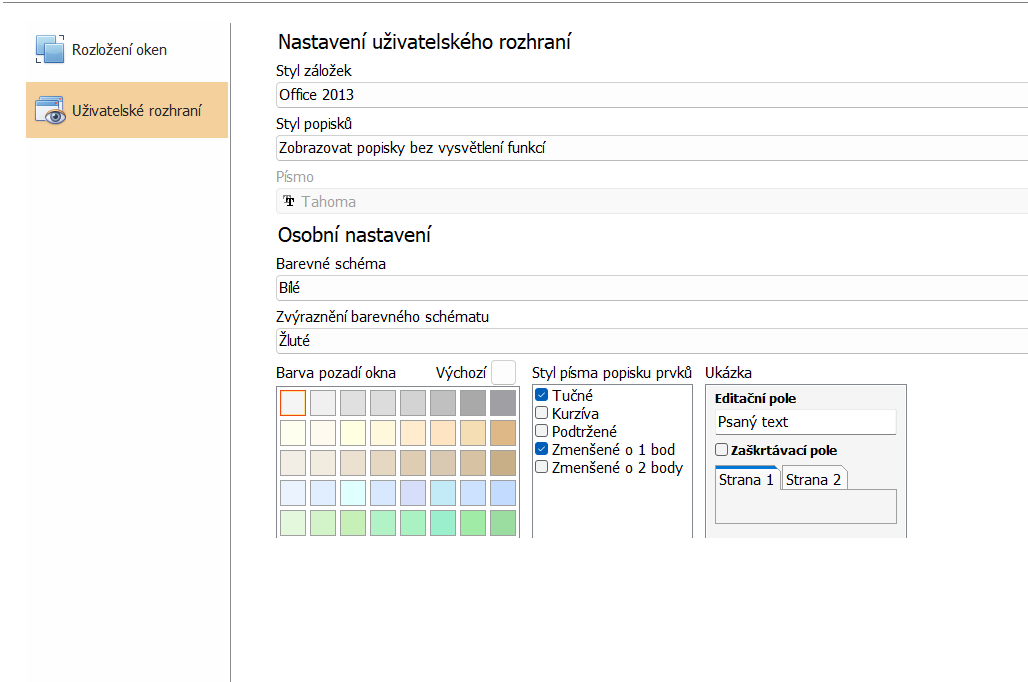
Task: Select the Uživatelské rozhraní sidebar item
Action: [x=127, y=110]
